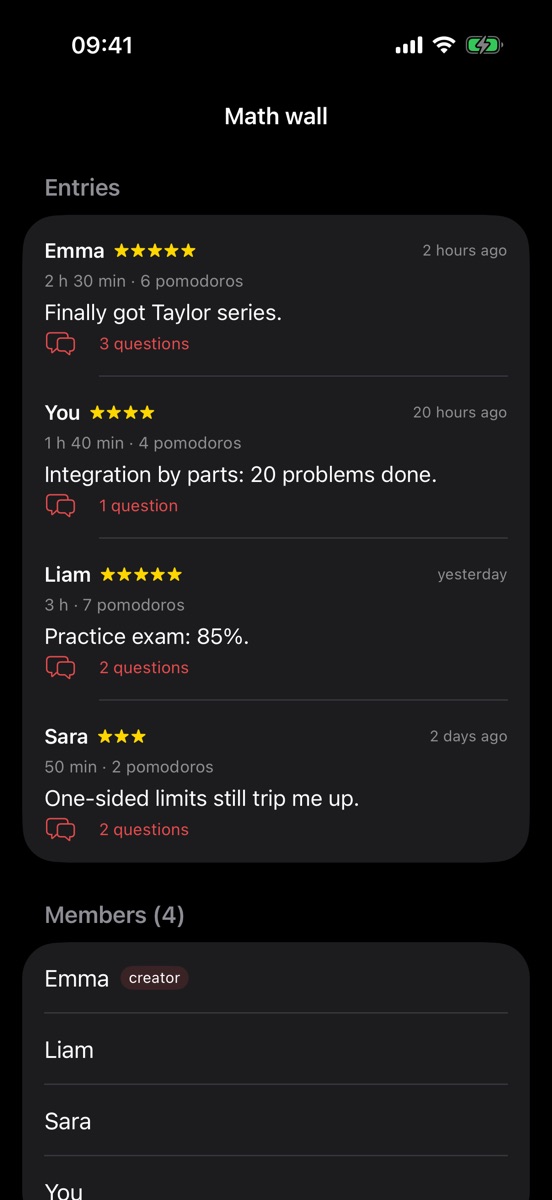This screenshot has height=1200, width=552.
Task: Tap the chat bubbles icon on Sara's entry
Action: point(60,830)
